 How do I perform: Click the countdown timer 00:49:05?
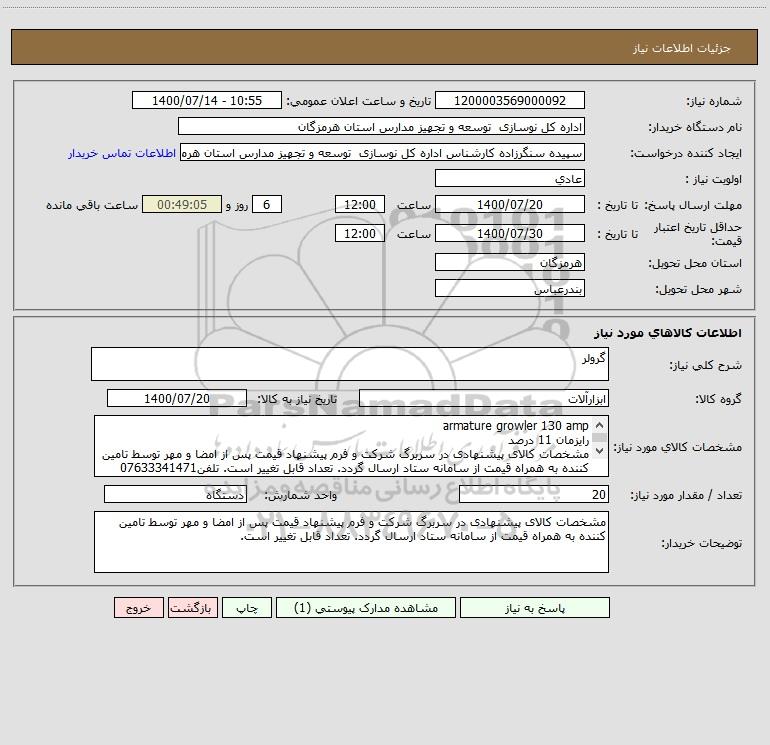tap(182, 205)
